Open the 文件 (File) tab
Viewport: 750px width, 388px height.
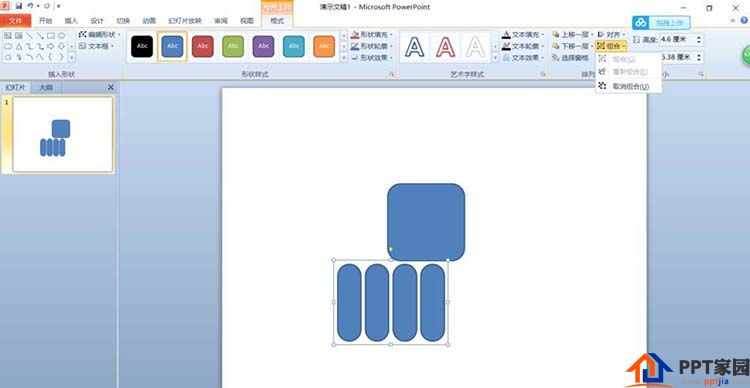point(16,21)
